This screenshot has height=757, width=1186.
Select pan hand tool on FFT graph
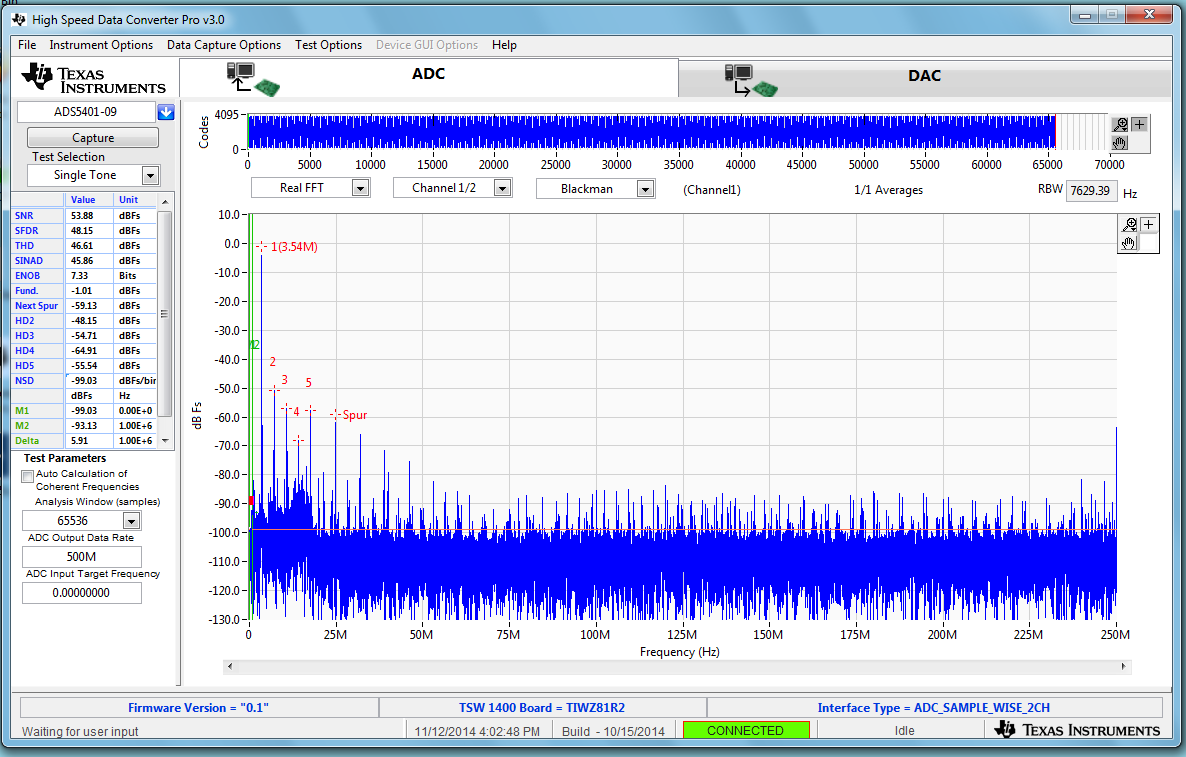click(x=1129, y=243)
